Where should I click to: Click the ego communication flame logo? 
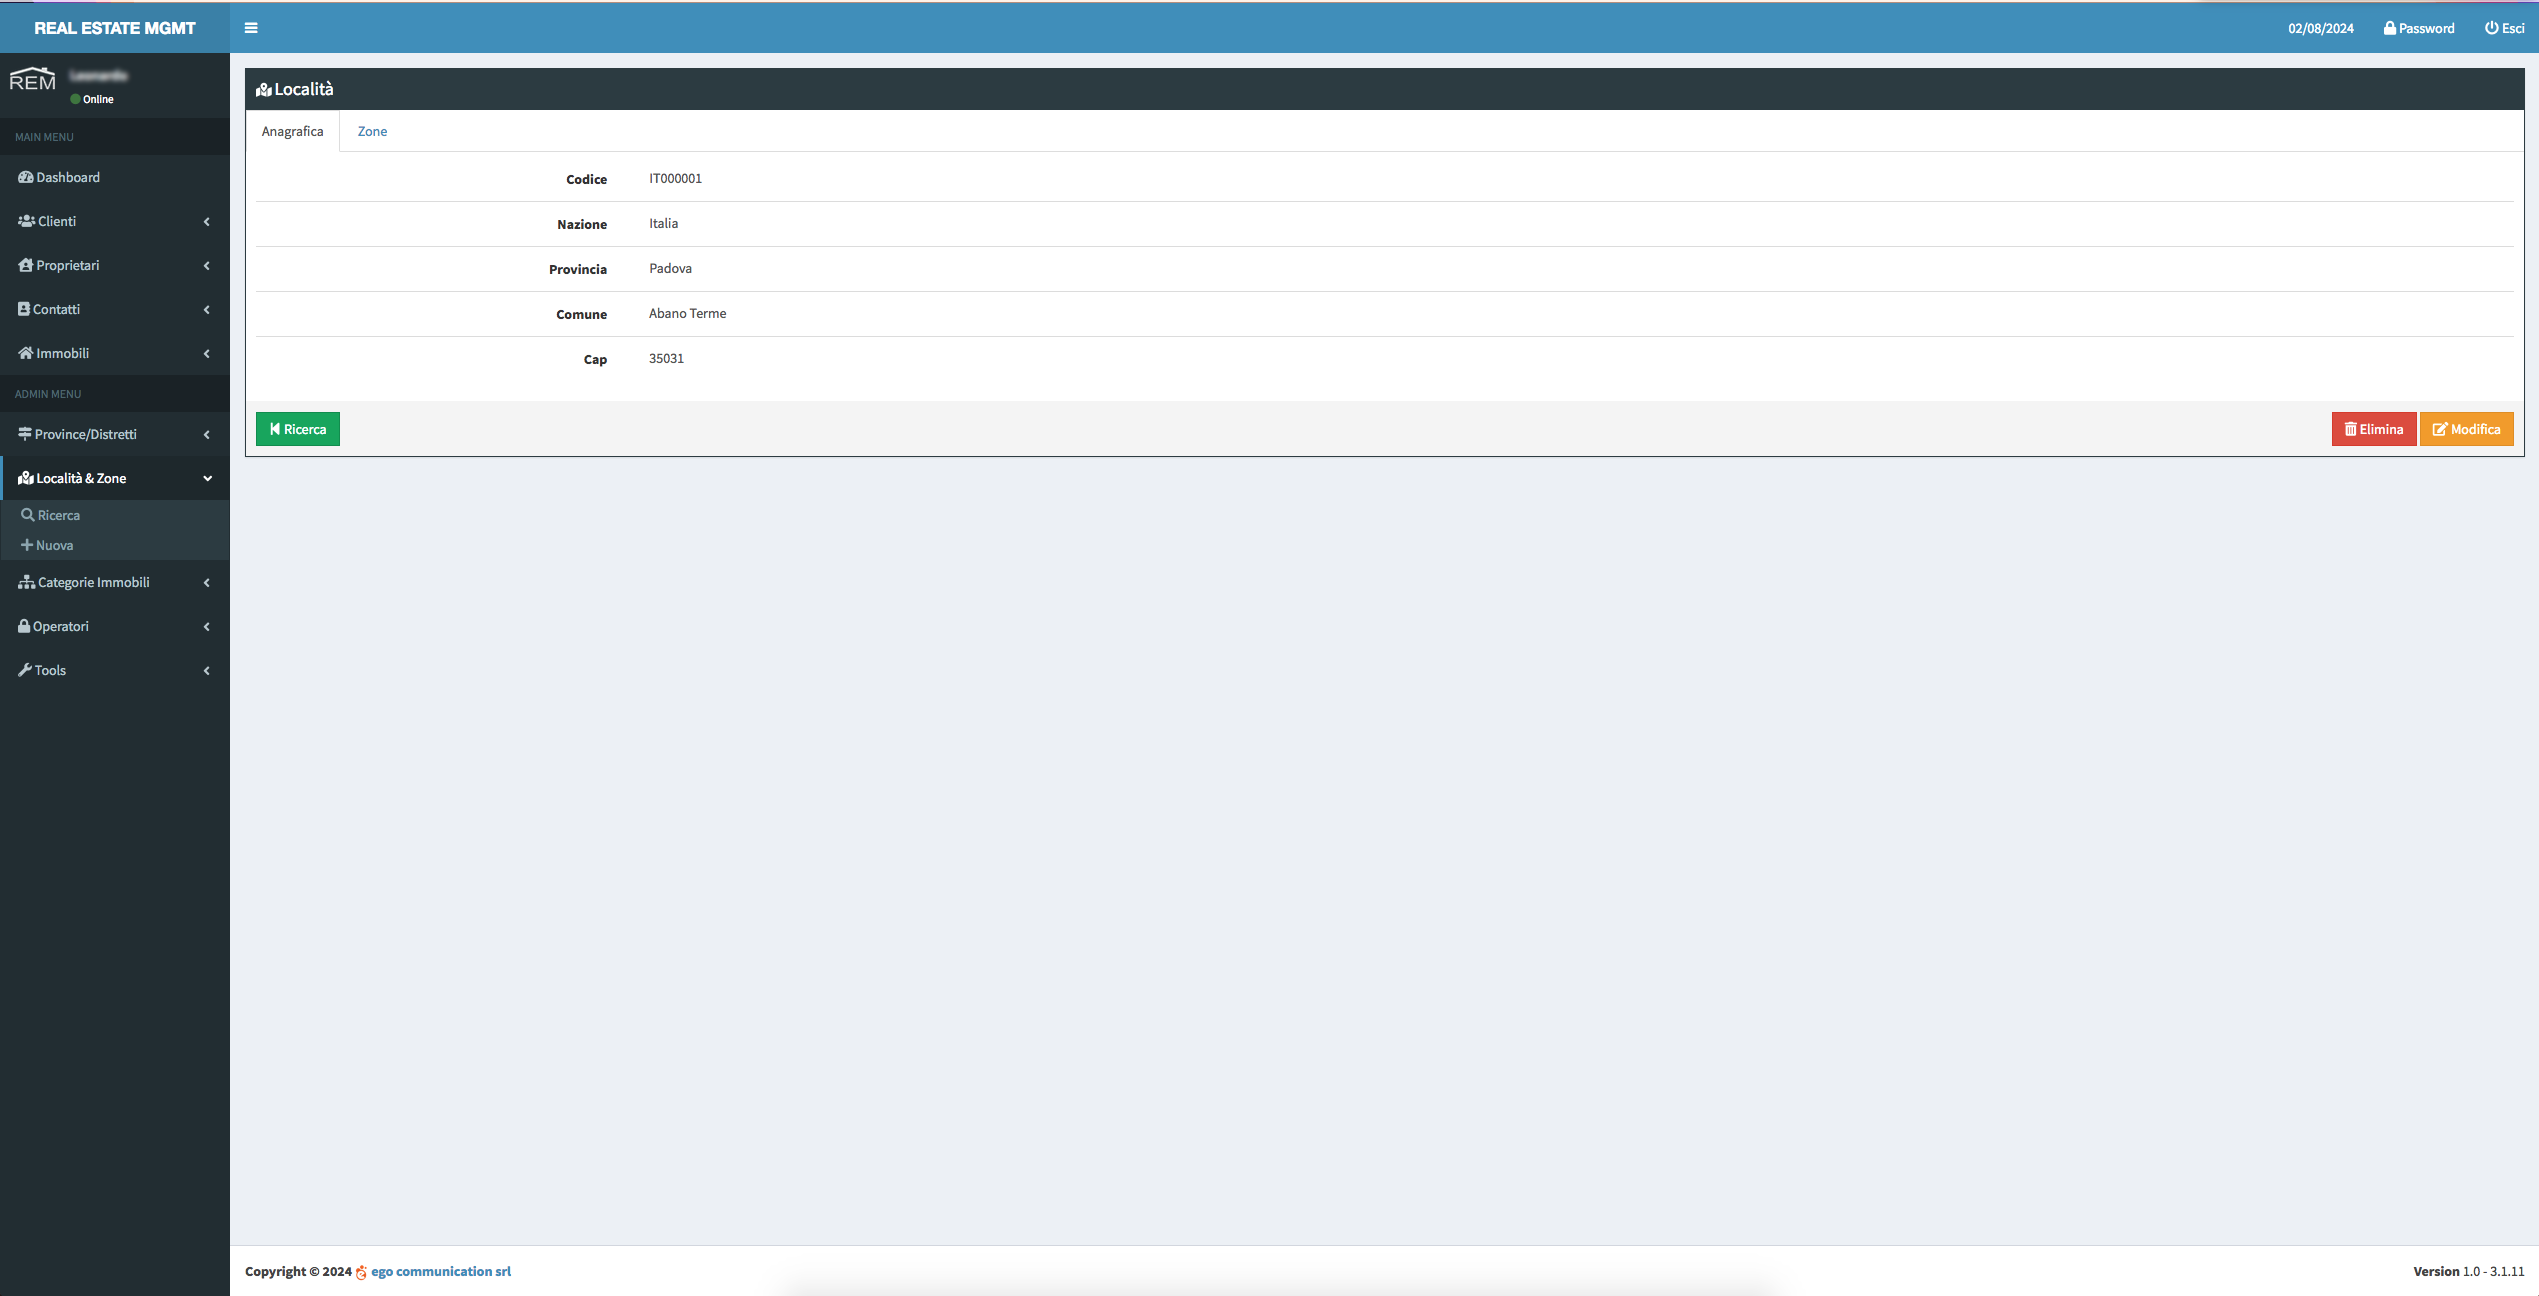point(361,1272)
